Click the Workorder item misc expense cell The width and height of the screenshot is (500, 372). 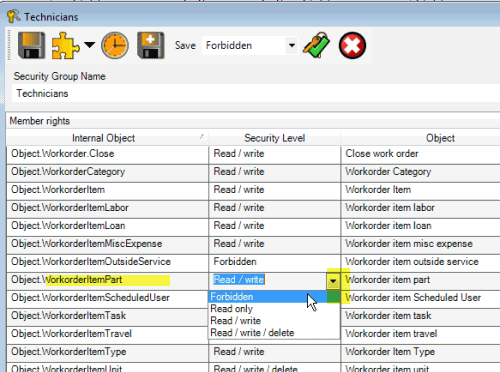click(x=421, y=244)
